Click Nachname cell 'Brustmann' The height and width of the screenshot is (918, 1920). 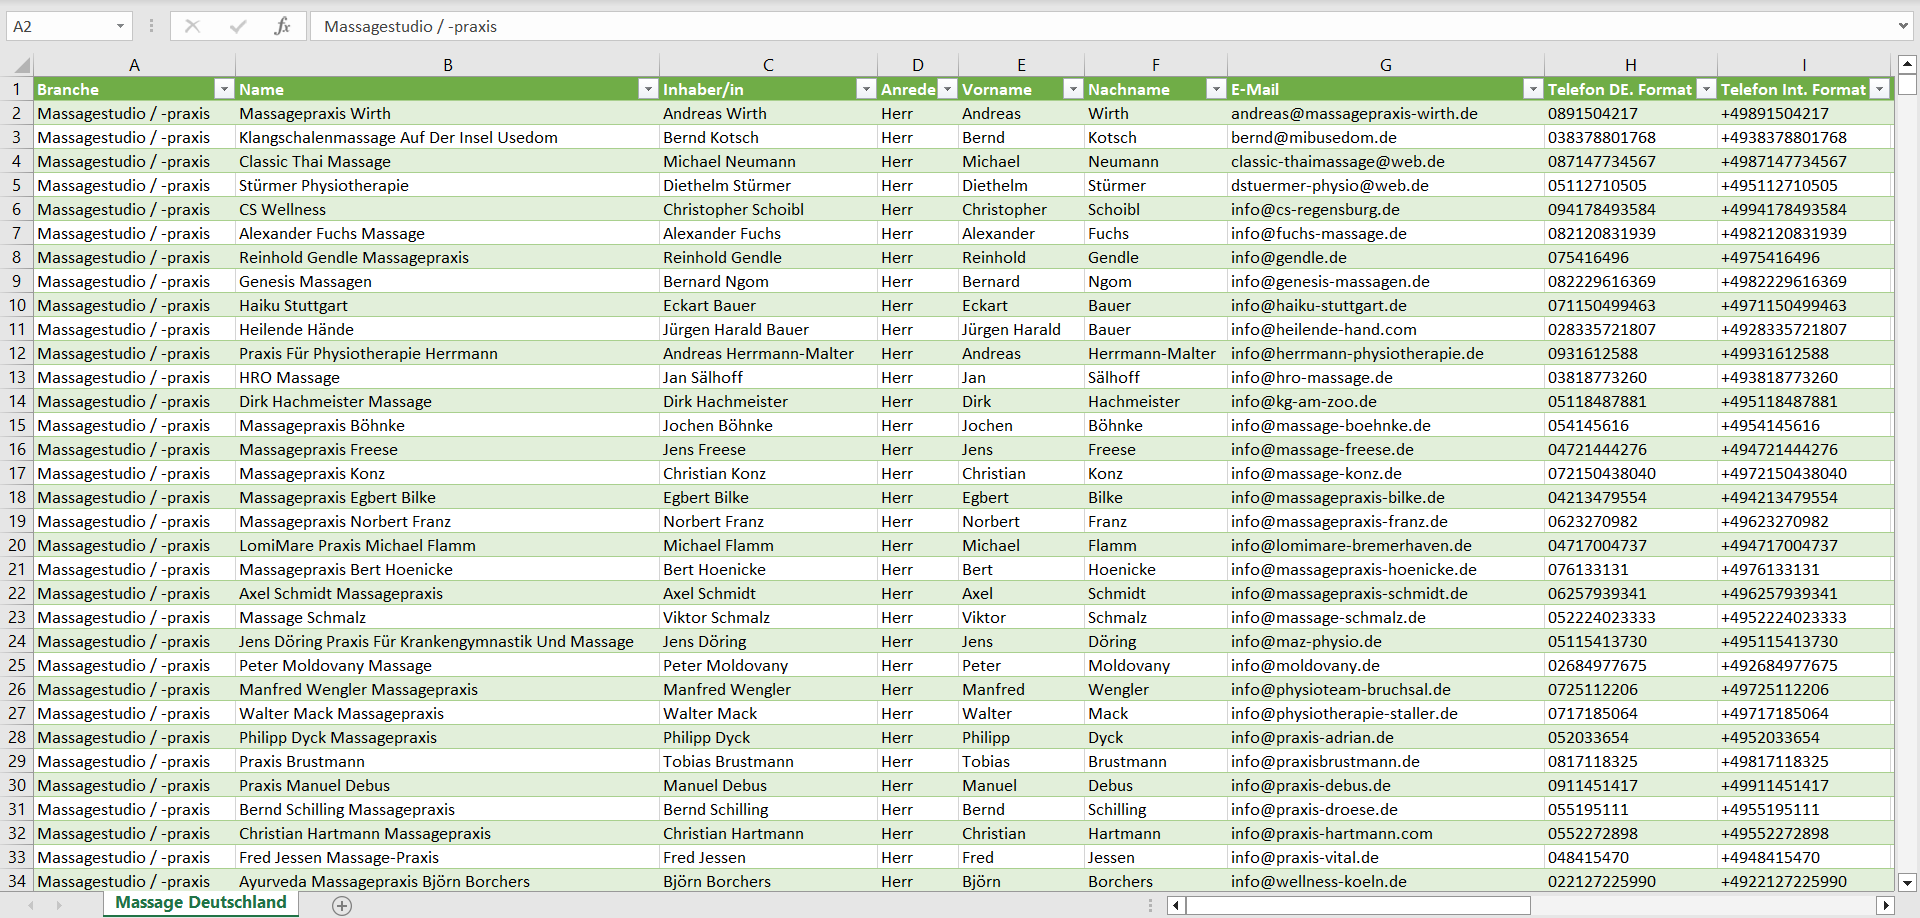tap(1155, 761)
